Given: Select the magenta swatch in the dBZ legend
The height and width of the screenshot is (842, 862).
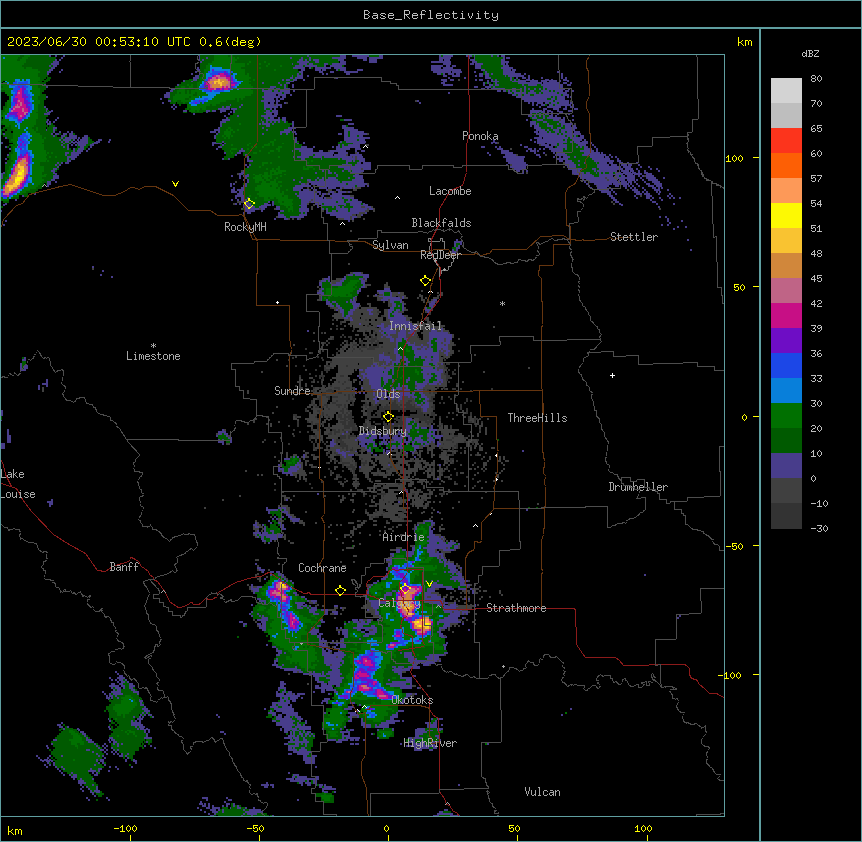Looking at the screenshot, I should [786, 315].
